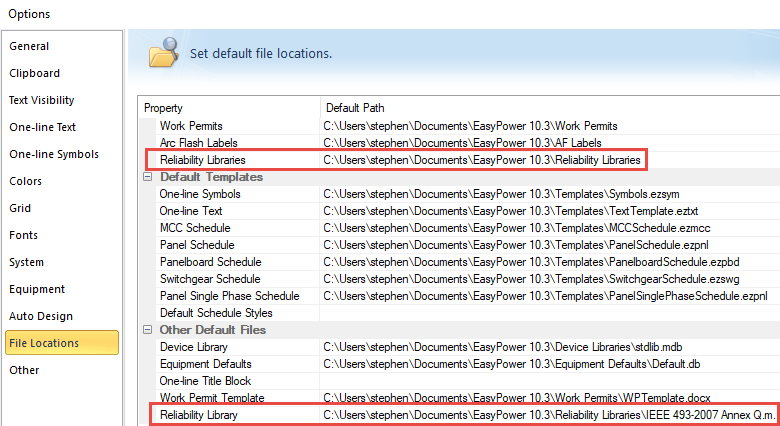
Task: Open the One-line Symbols category
Action: tap(54, 154)
